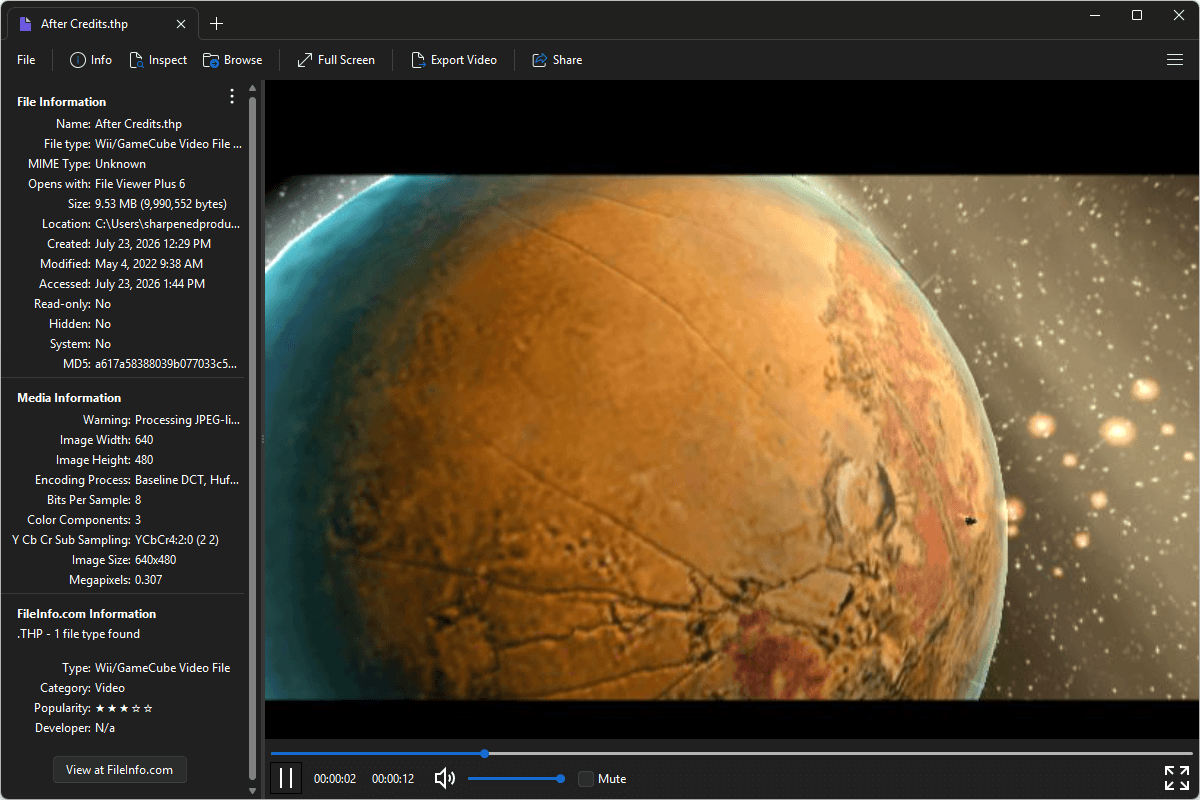Click Export Video in the toolbar
The width and height of the screenshot is (1200, 800).
(x=454, y=60)
